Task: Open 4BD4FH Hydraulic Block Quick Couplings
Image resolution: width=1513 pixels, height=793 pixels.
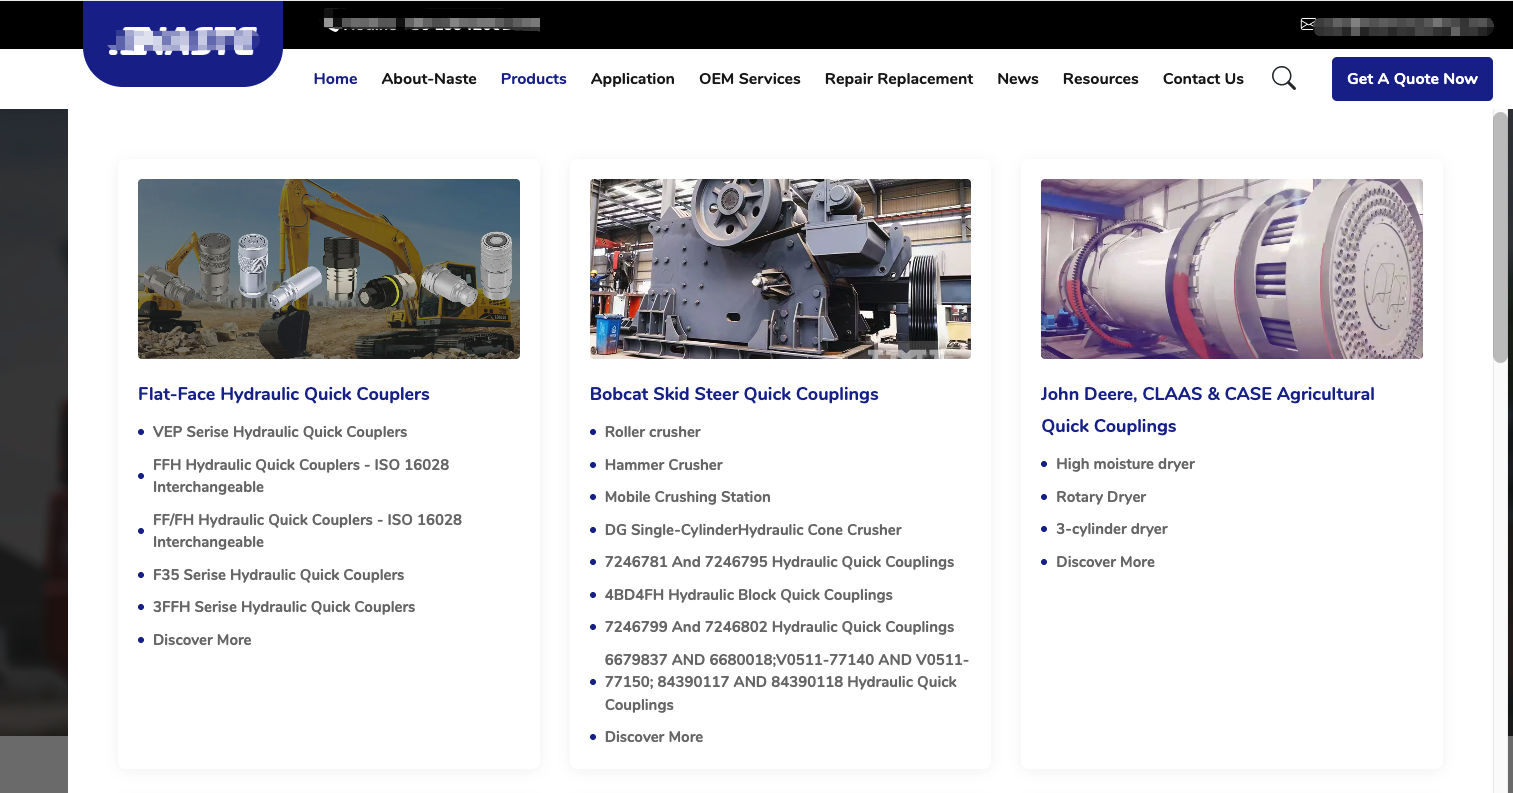Action: pyautogui.click(x=748, y=595)
